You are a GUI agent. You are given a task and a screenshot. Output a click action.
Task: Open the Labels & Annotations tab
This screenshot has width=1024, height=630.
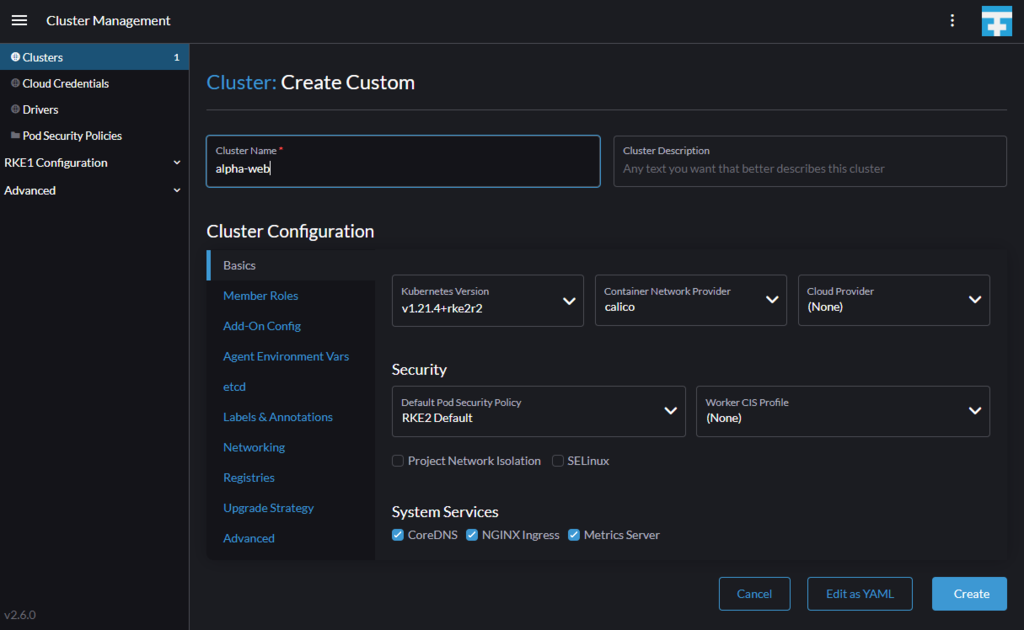click(x=278, y=417)
